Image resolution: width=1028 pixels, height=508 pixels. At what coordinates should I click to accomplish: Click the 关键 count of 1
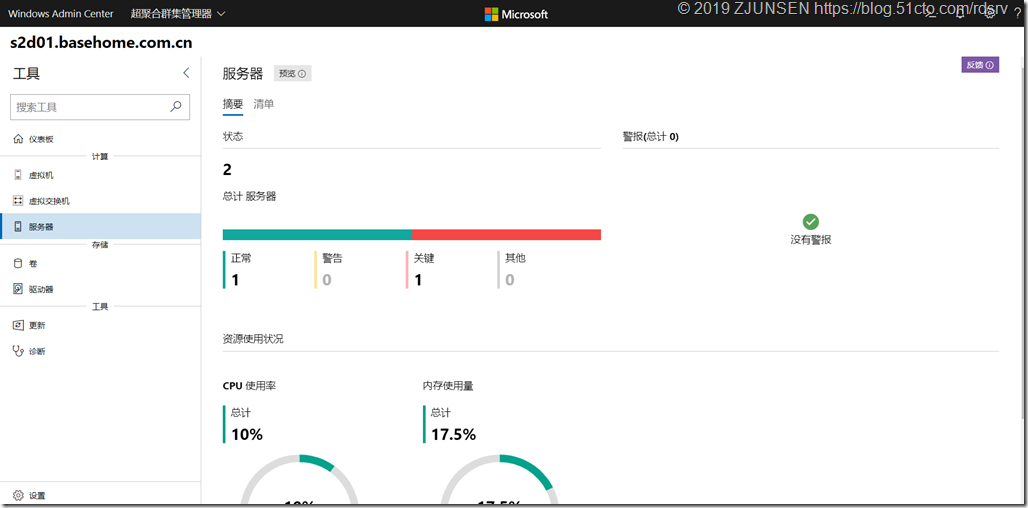[418, 280]
